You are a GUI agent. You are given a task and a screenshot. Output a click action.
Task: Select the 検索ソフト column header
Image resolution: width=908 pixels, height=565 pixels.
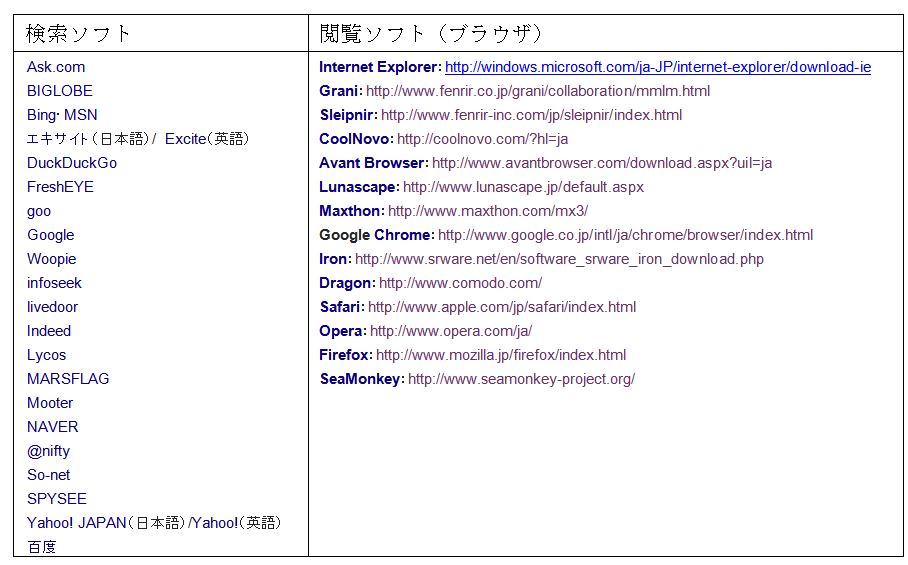(79, 34)
